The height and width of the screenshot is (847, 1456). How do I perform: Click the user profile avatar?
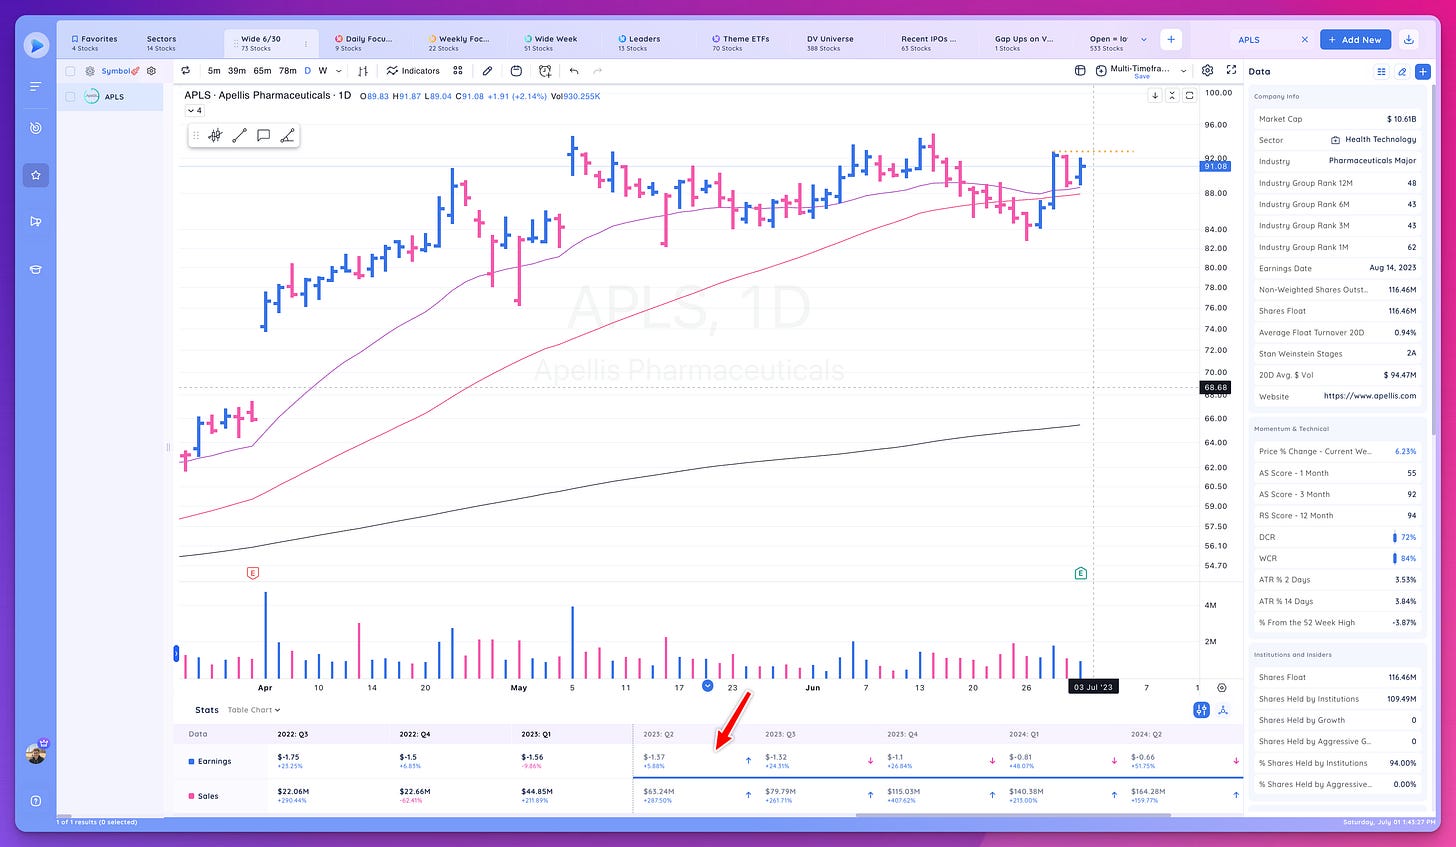point(36,753)
